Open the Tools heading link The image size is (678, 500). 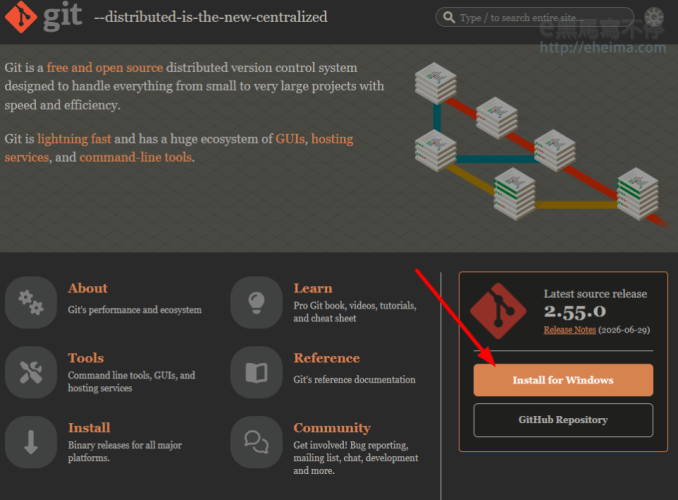(x=86, y=358)
